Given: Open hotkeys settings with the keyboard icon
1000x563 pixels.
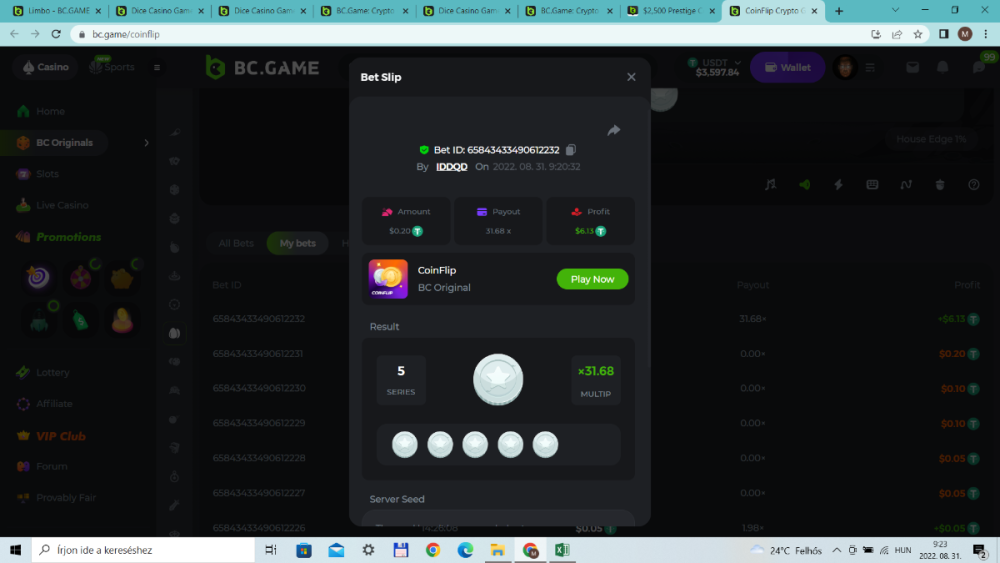Looking at the screenshot, I should 872,185.
